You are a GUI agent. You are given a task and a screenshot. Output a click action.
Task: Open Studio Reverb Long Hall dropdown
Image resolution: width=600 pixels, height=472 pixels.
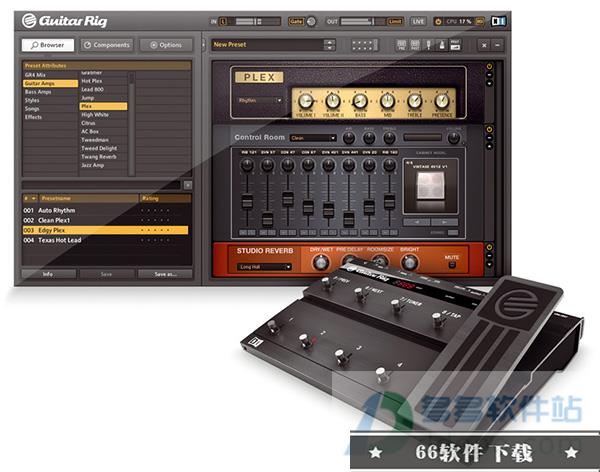[x=264, y=267]
